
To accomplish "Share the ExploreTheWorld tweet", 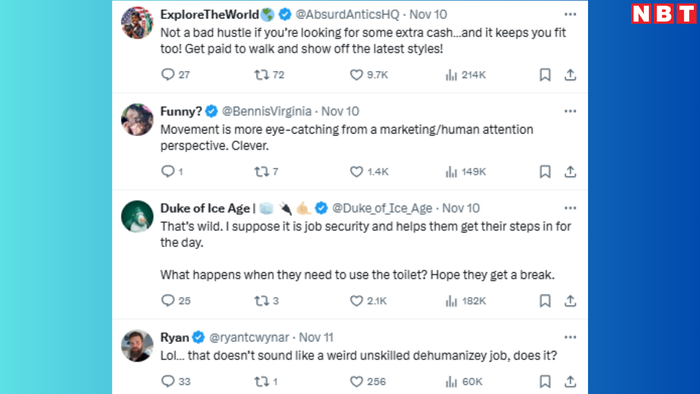I will pyautogui.click(x=570, y=75).
